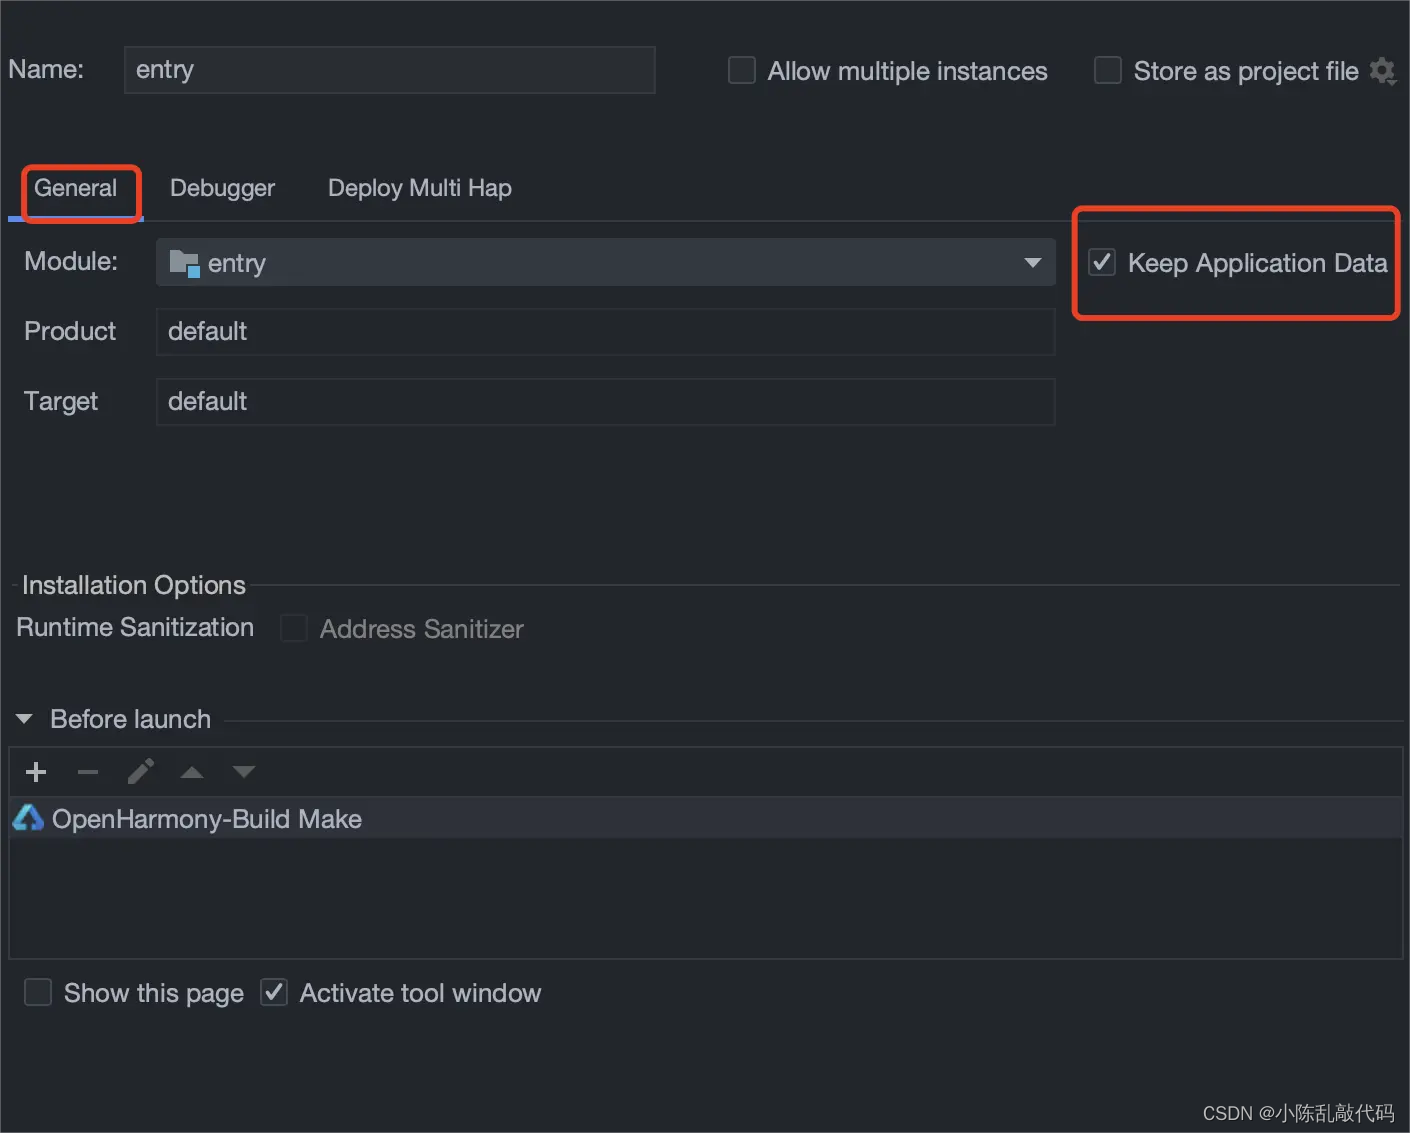Open the Deploy Multi Hap tab
The height and width of the screenshot is (1133, 1410).
coord(420,188)
